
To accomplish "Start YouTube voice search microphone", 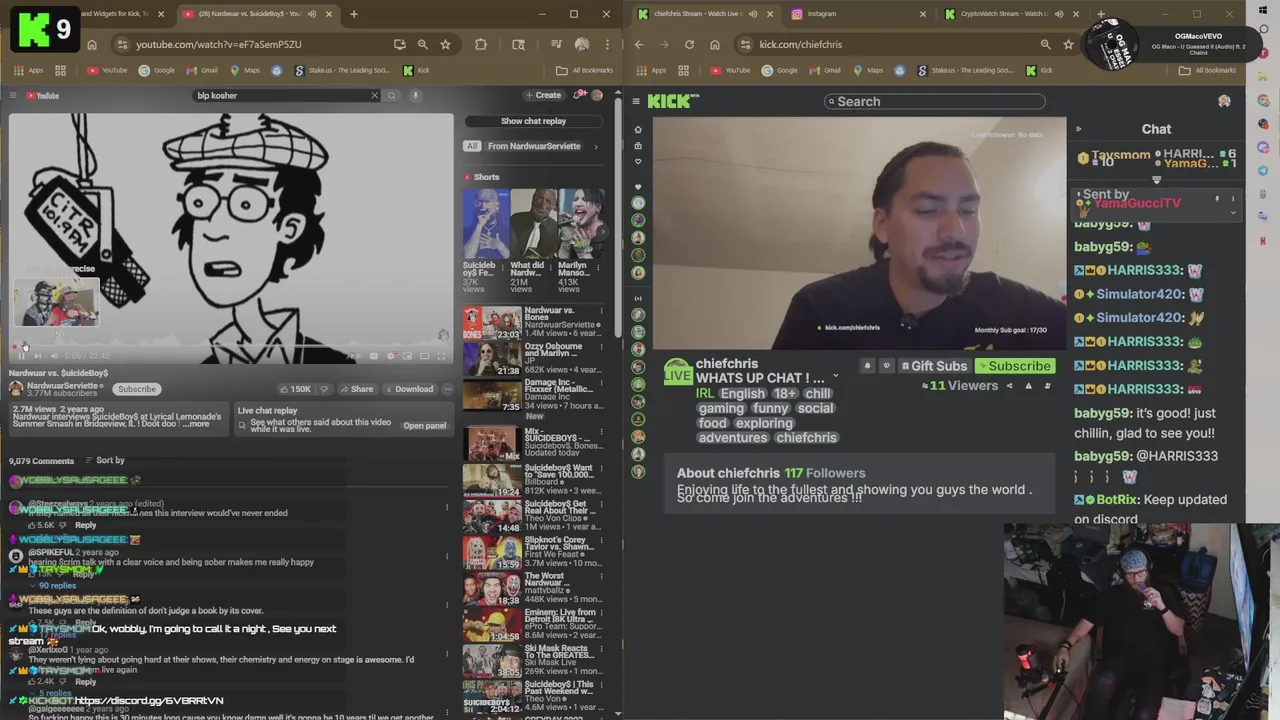I will coord(415,96).
